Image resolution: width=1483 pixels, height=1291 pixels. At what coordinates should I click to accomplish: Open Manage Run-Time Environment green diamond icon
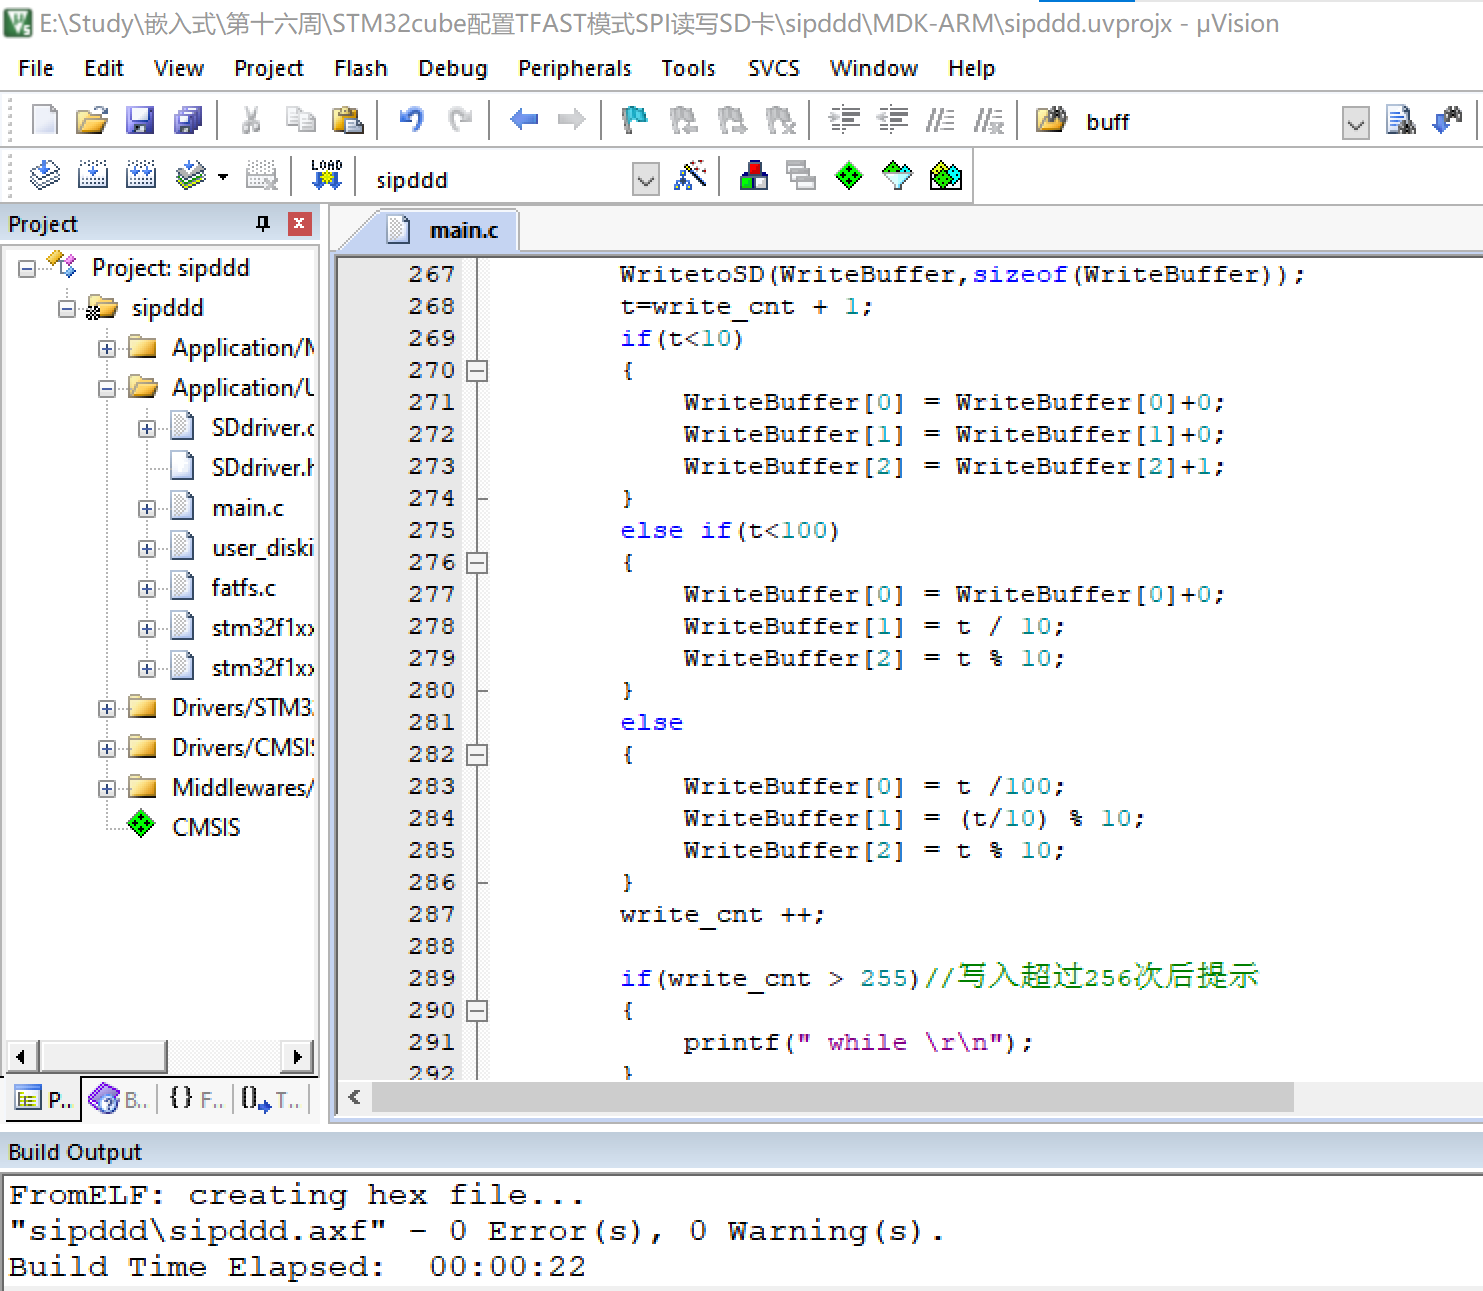[849, 177]
